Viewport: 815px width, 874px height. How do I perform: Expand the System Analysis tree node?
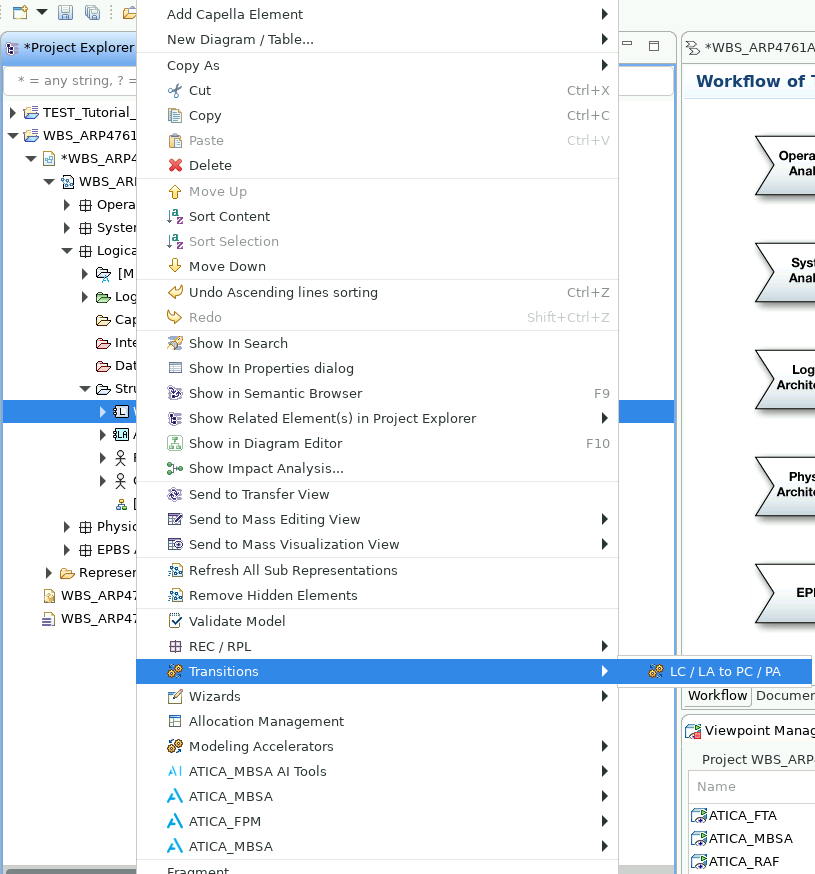click(x=67, y=227)
